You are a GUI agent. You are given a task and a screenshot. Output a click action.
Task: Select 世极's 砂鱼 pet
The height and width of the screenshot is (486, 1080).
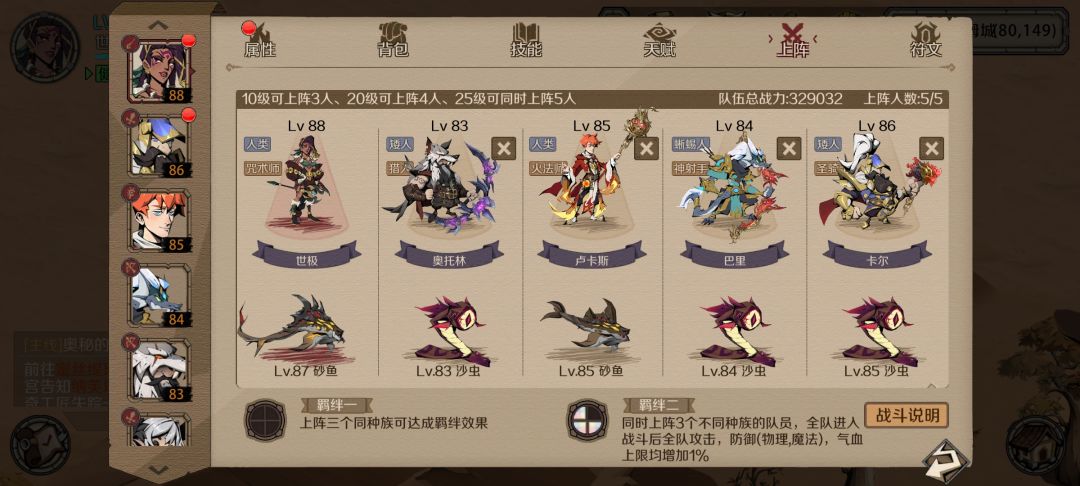click(293, 329)
